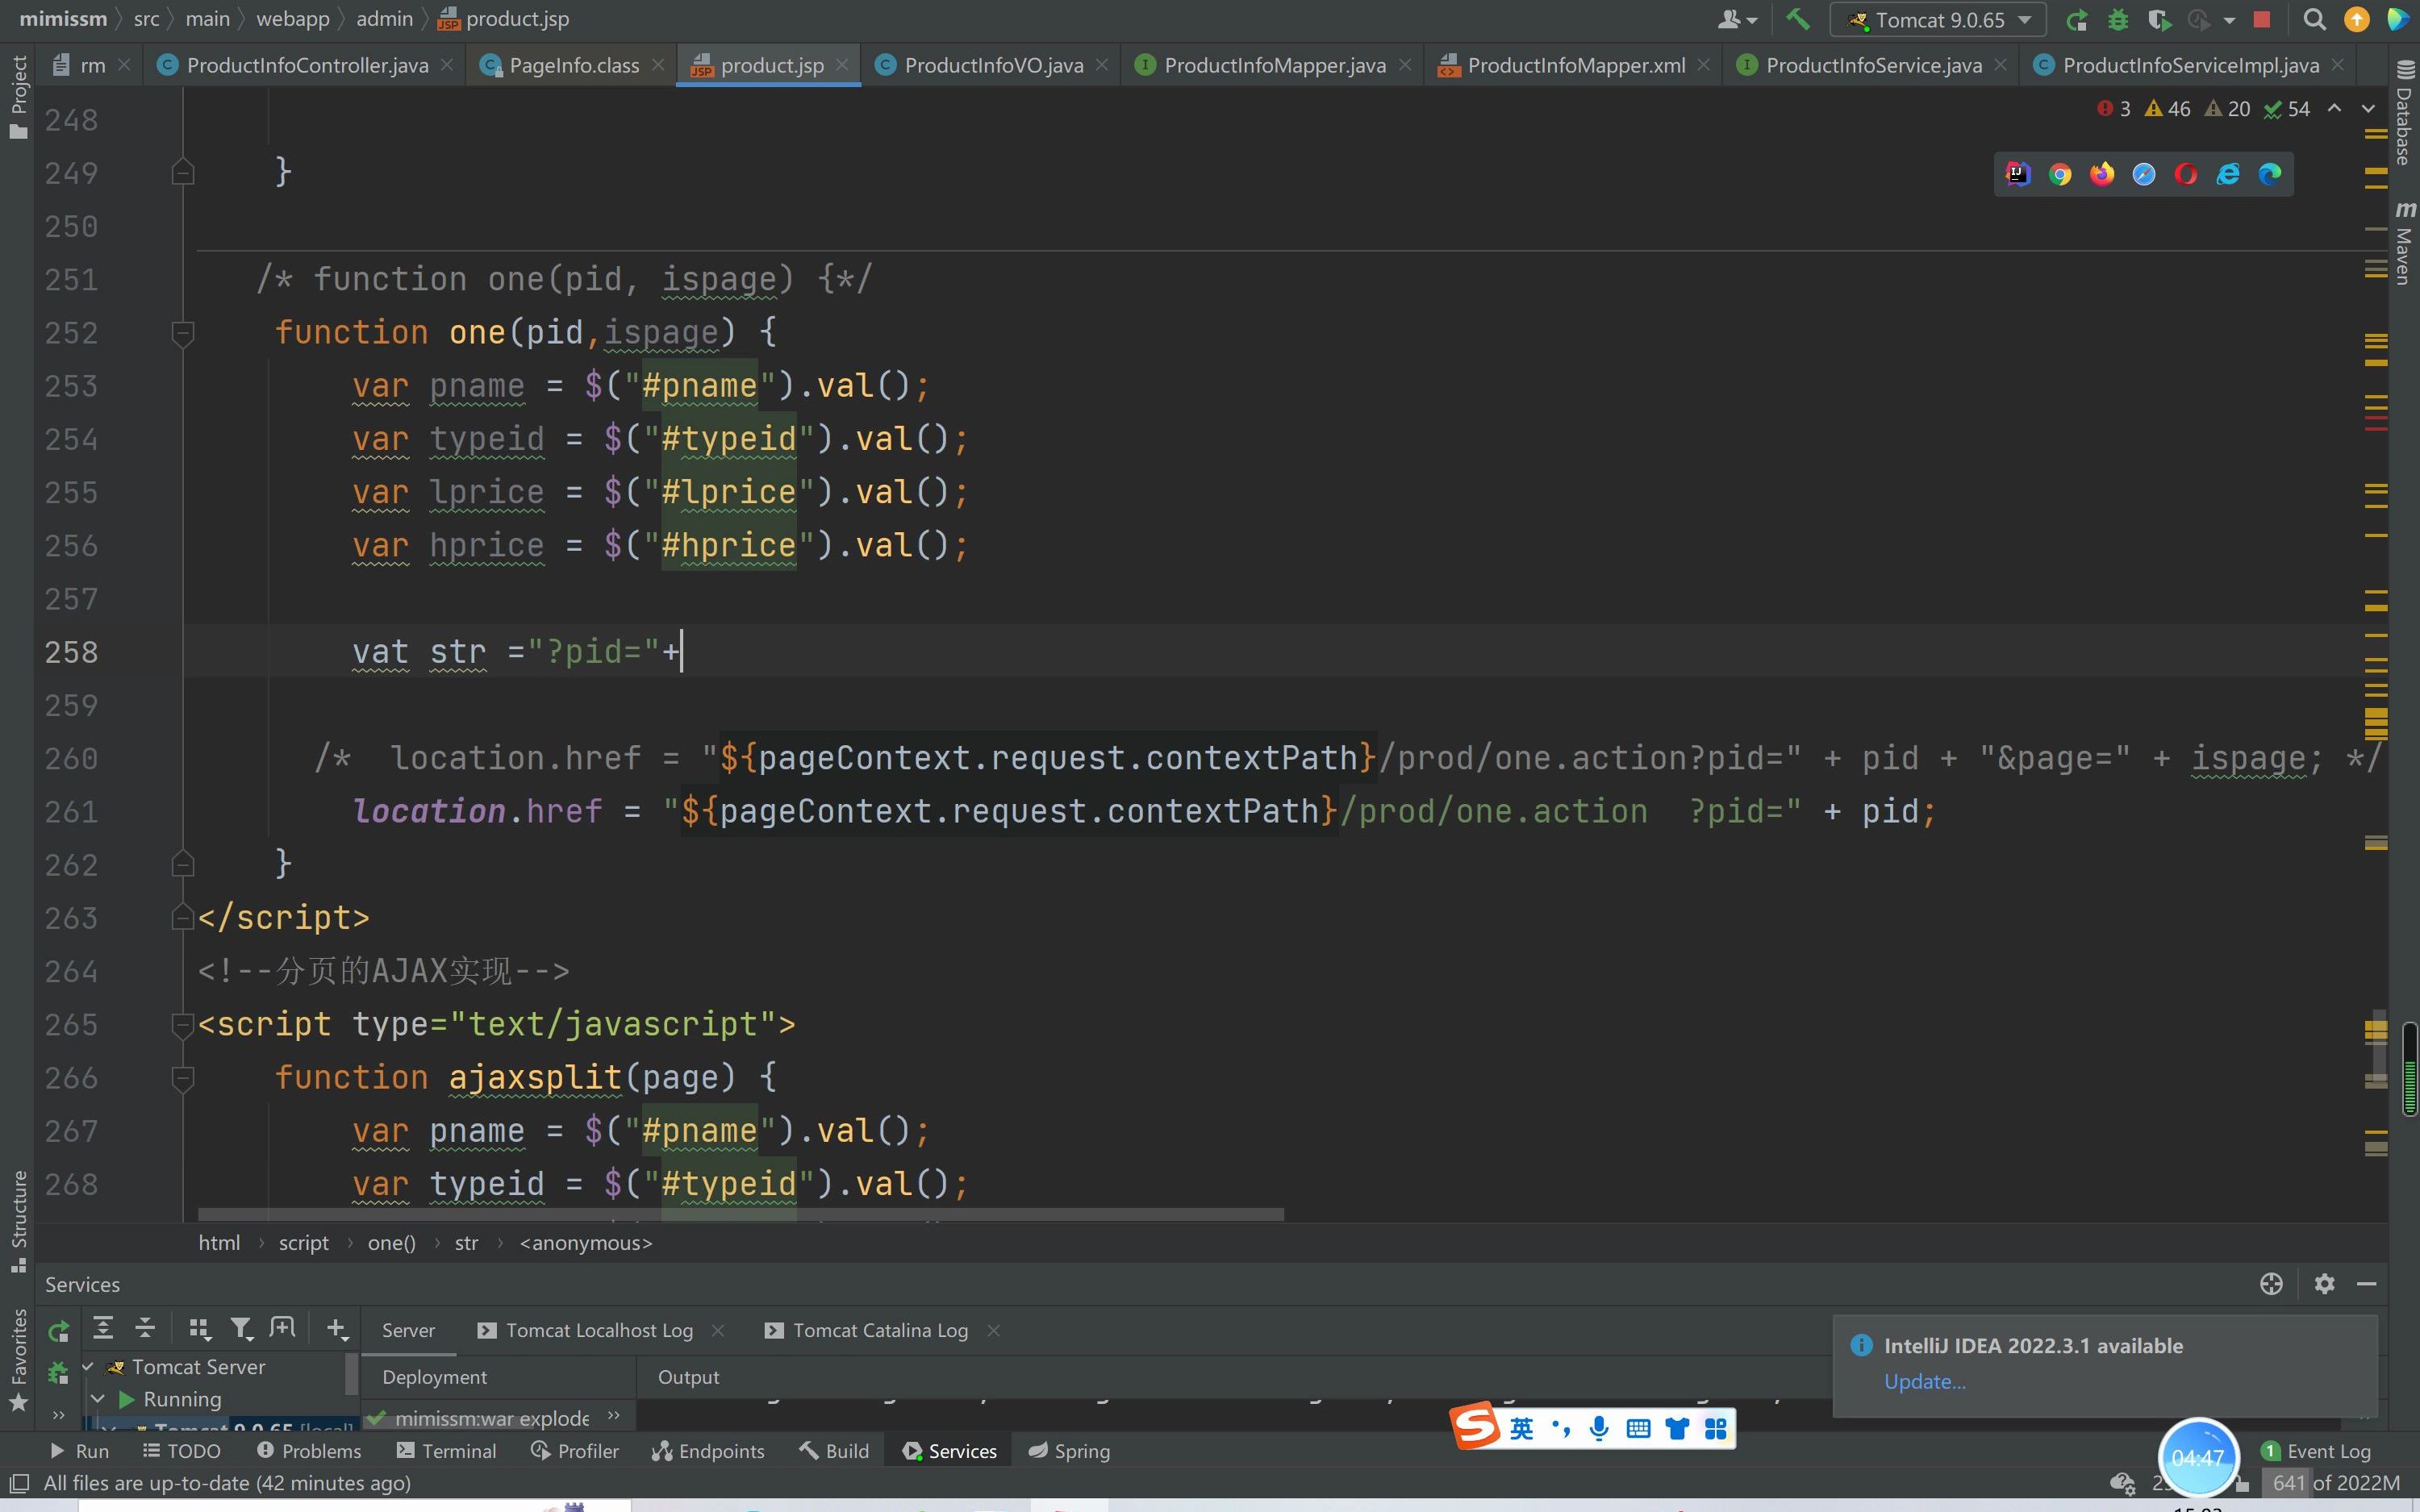
Task: Click the orange update arrow icon
Action: tap(2357, 20)
